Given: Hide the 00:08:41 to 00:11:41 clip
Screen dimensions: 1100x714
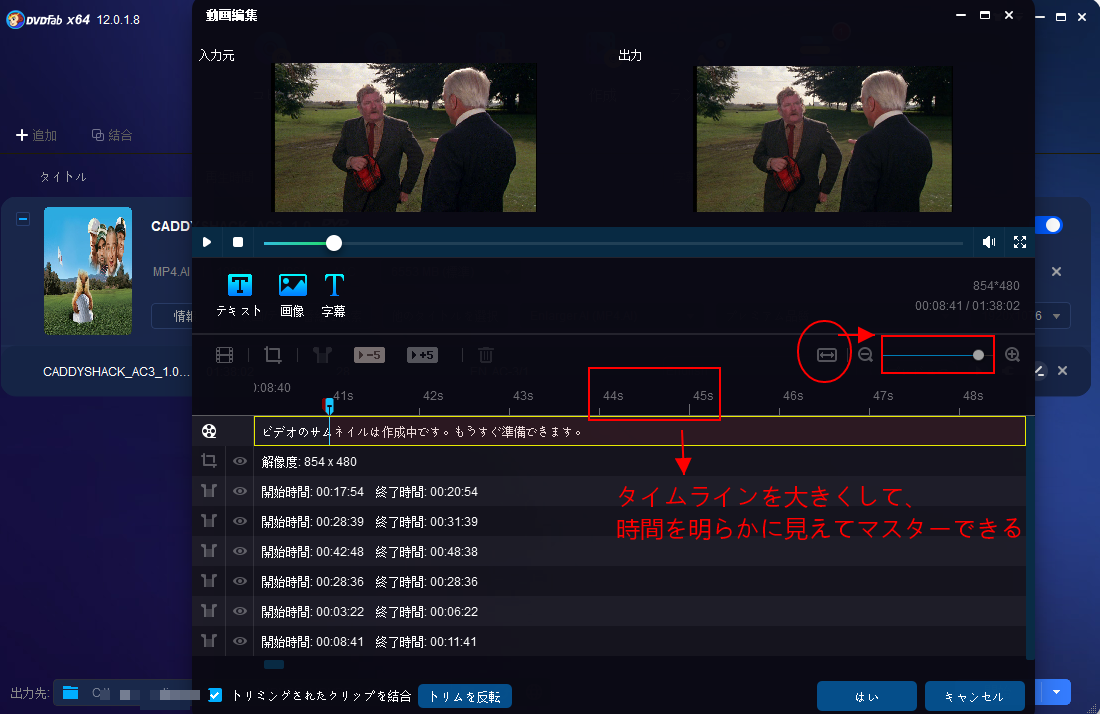Looking at the screenshot, I should point(240,641).
